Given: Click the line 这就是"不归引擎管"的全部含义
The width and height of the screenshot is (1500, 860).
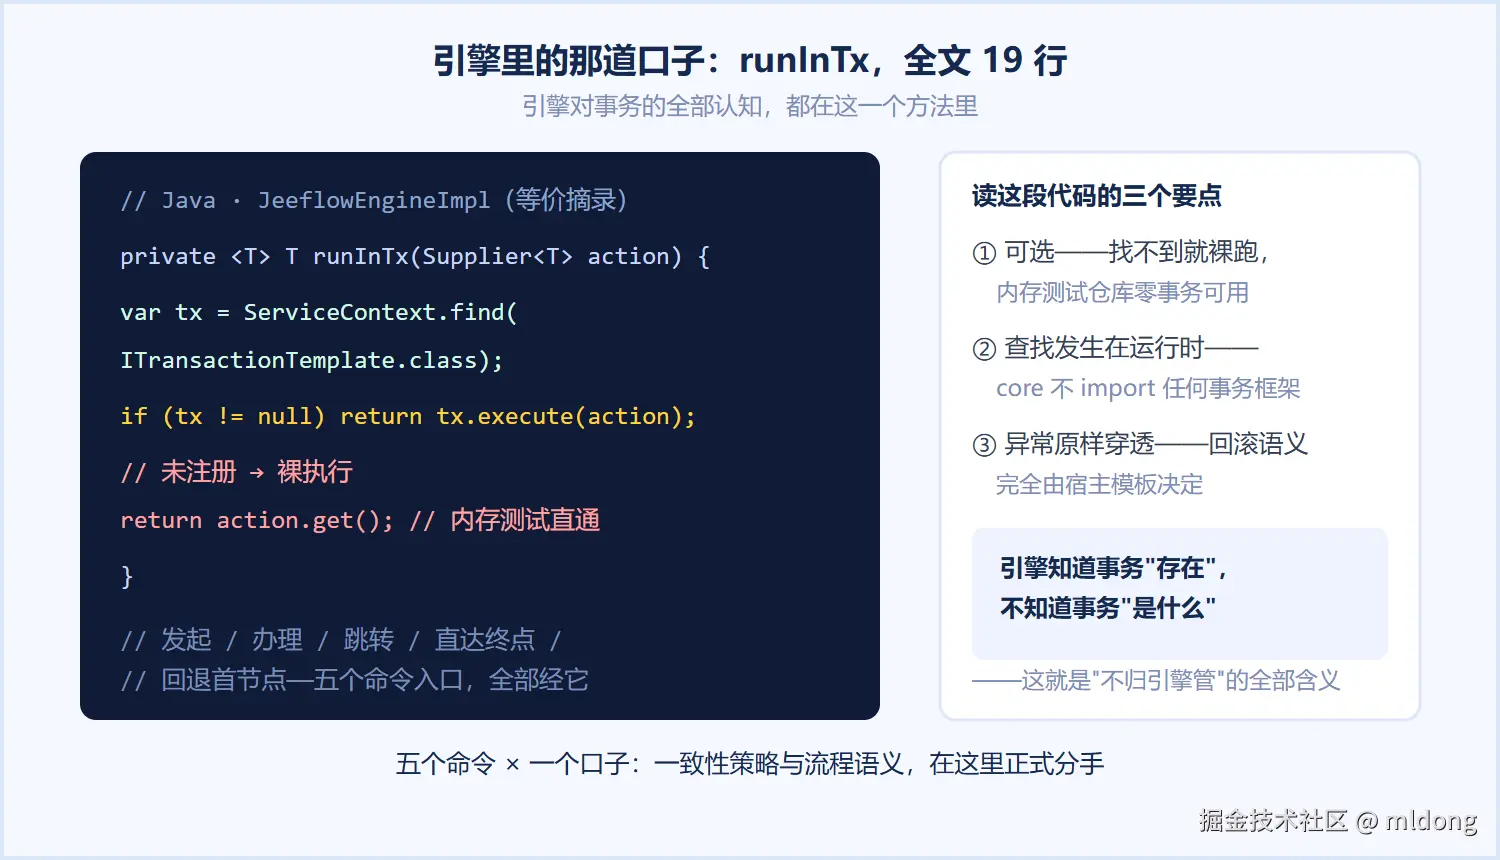Looking at the screenshot, I should (1156, 681).
